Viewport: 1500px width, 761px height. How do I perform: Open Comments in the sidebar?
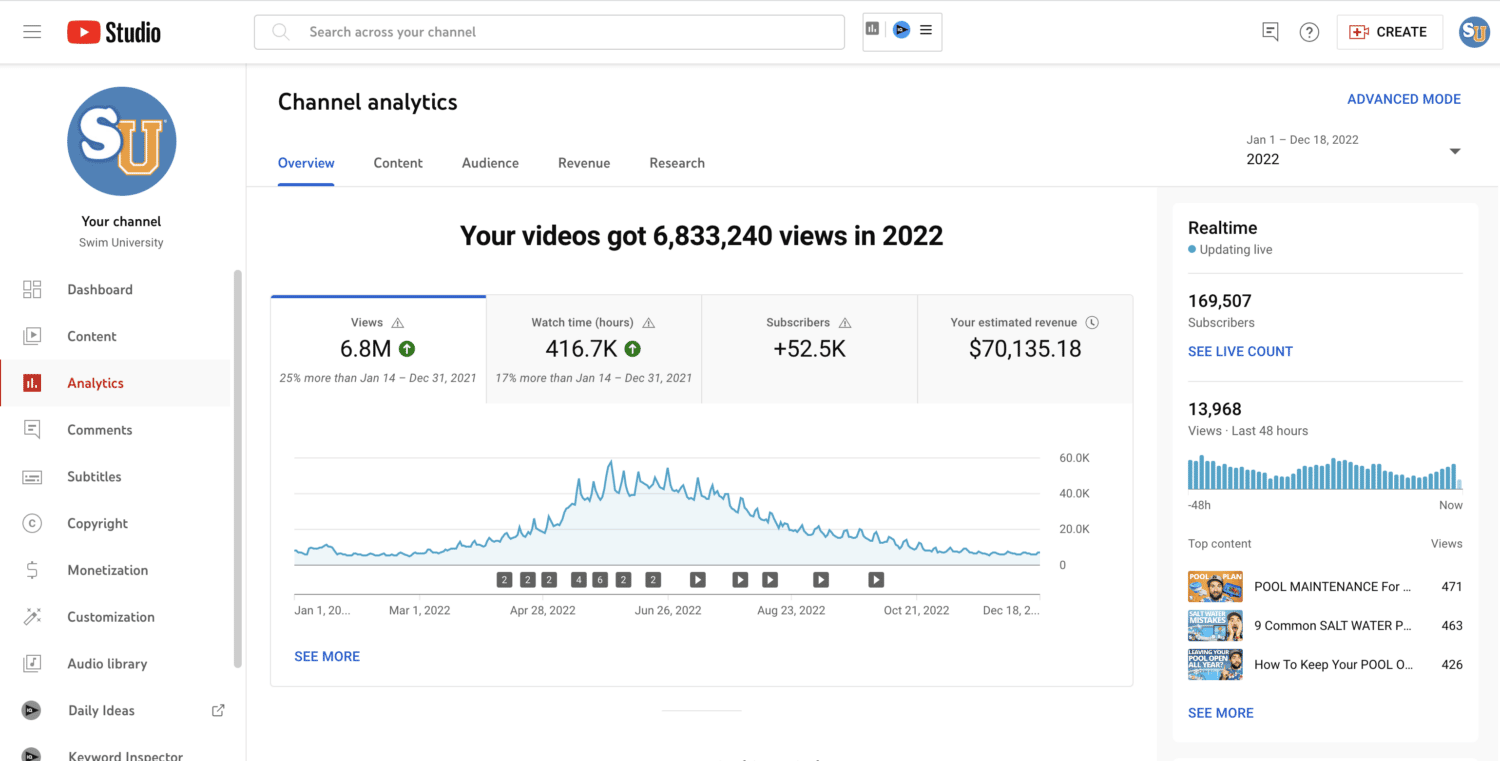[115, 430]
